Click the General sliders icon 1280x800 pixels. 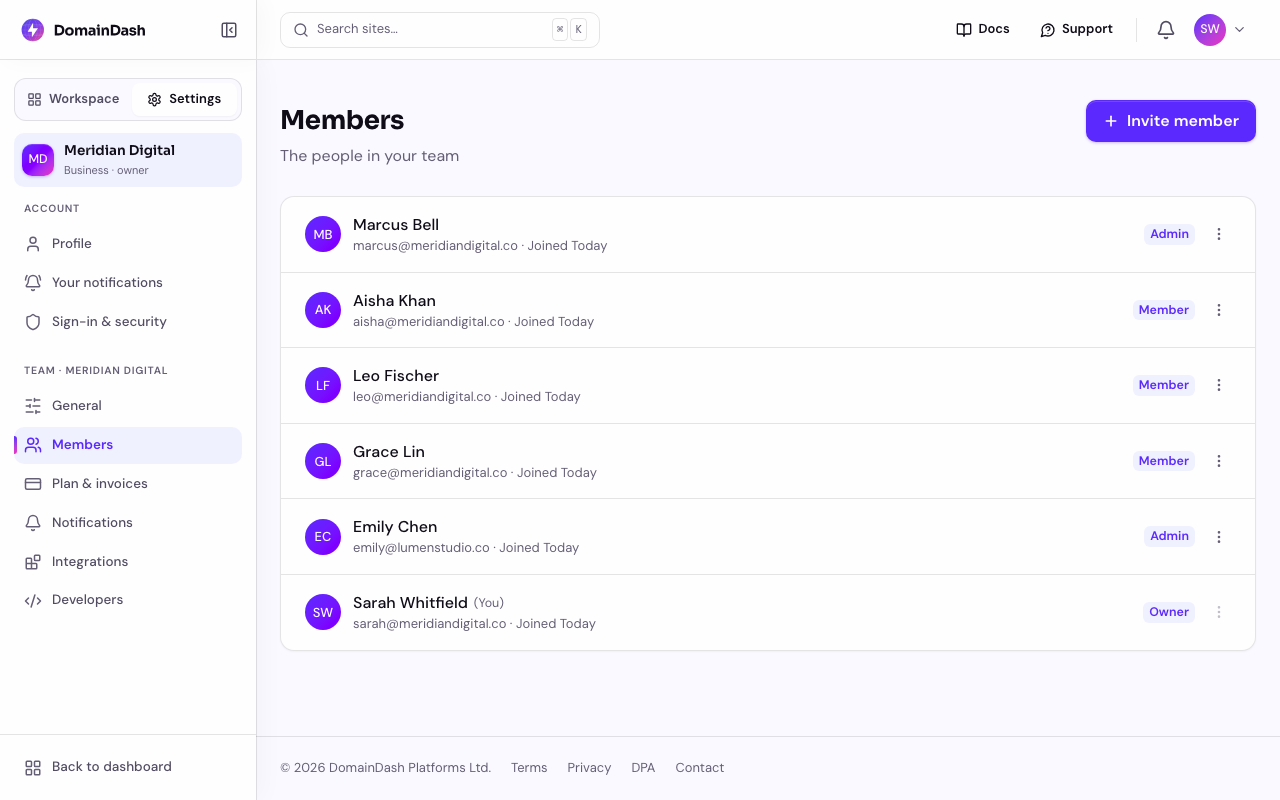(x=33, y=406)
